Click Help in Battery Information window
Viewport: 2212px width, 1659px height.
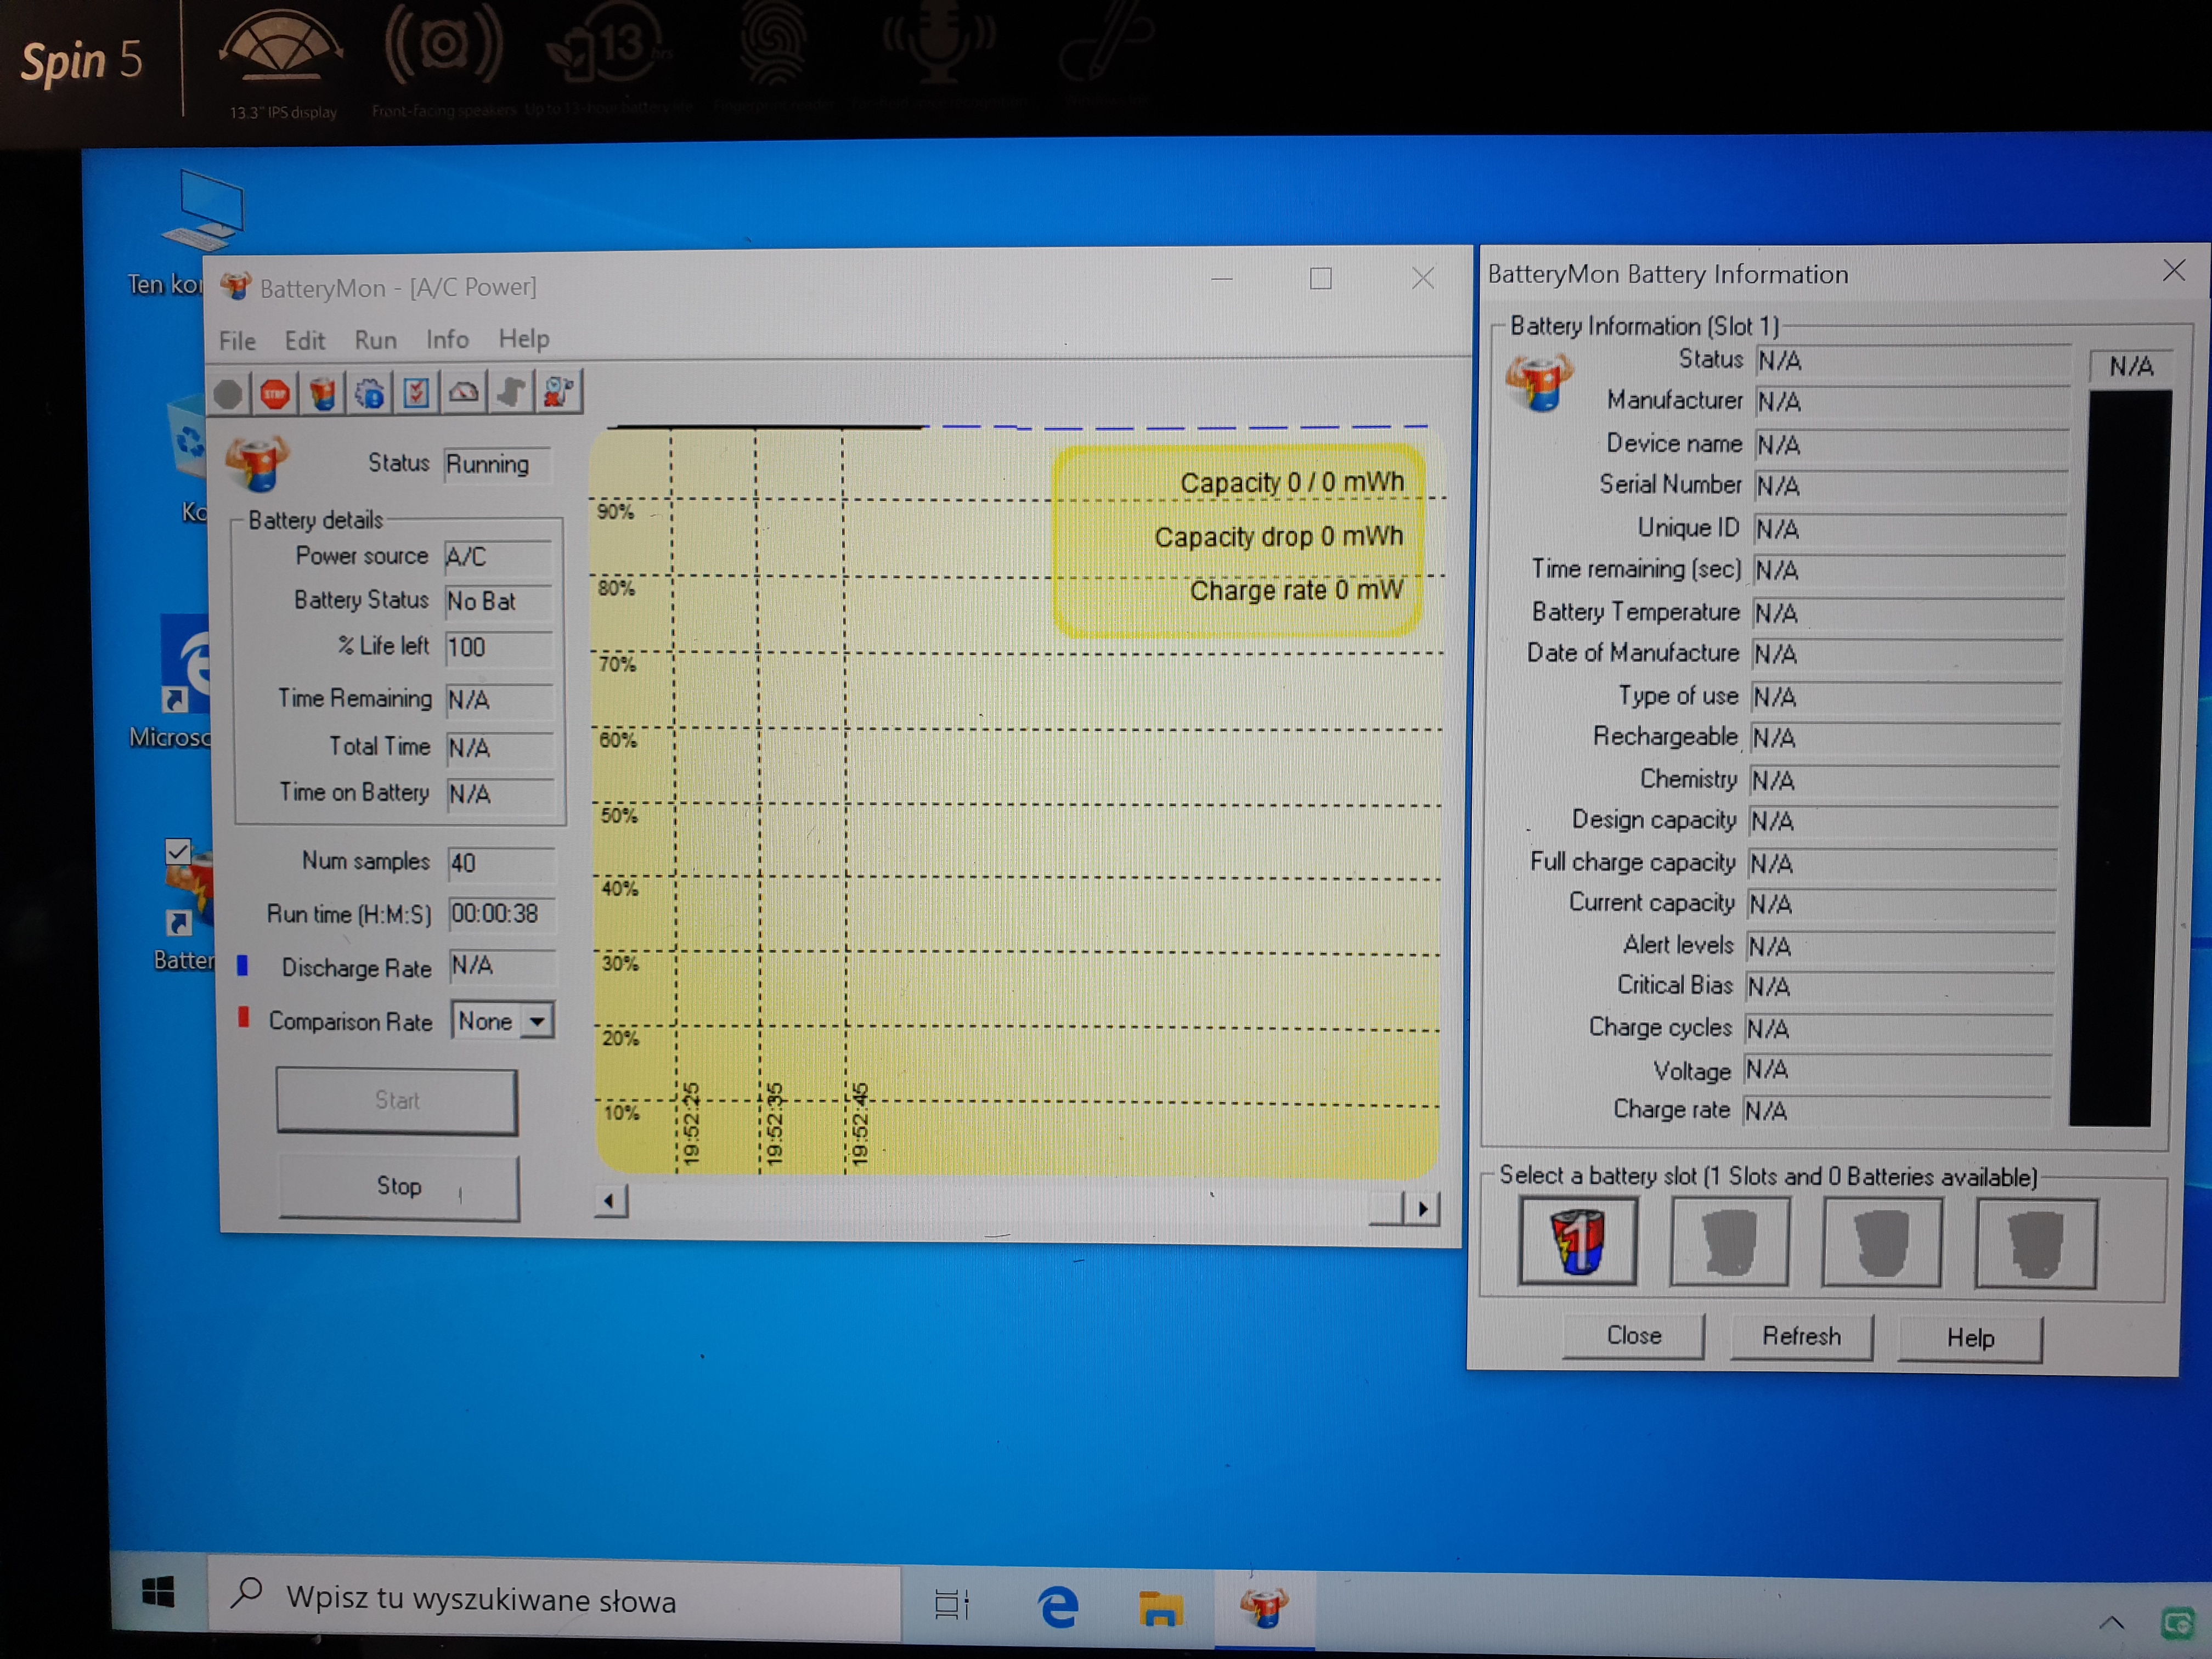[1971, 1338]
